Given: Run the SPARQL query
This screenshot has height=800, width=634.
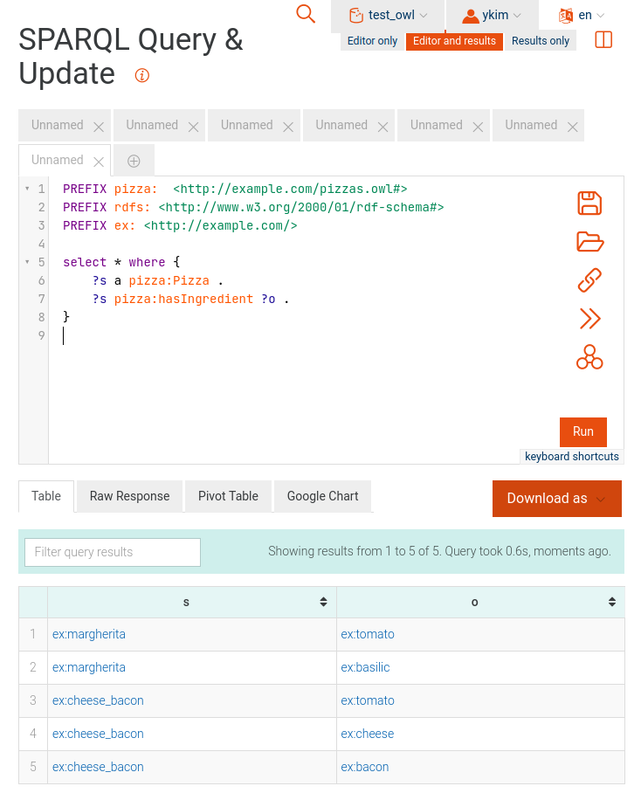Looking at the screenshot, I should coord(583,432).
